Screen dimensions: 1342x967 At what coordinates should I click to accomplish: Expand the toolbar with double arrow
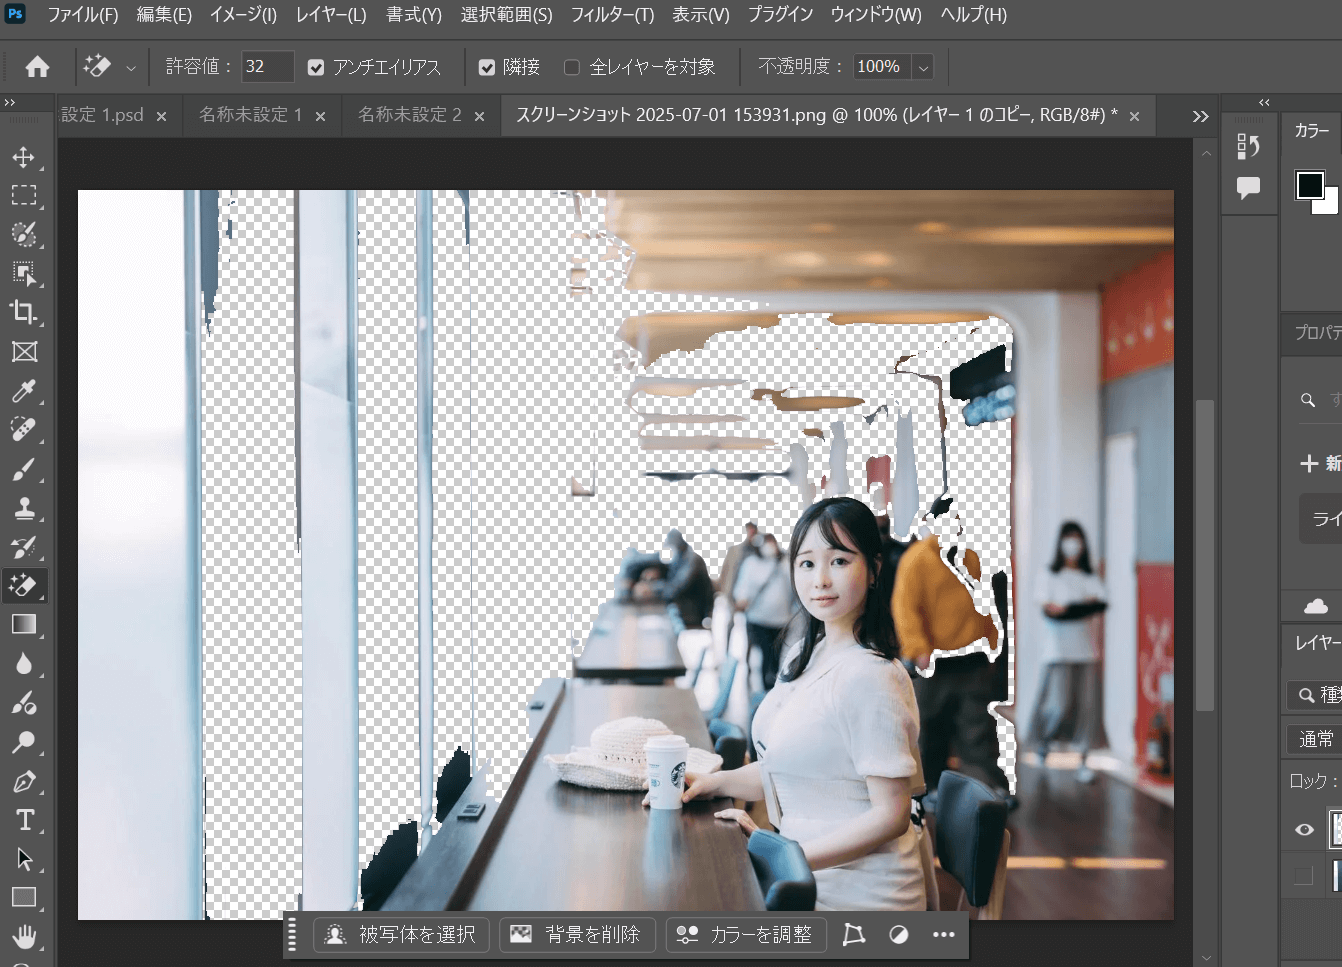click(x=10, y=102)
